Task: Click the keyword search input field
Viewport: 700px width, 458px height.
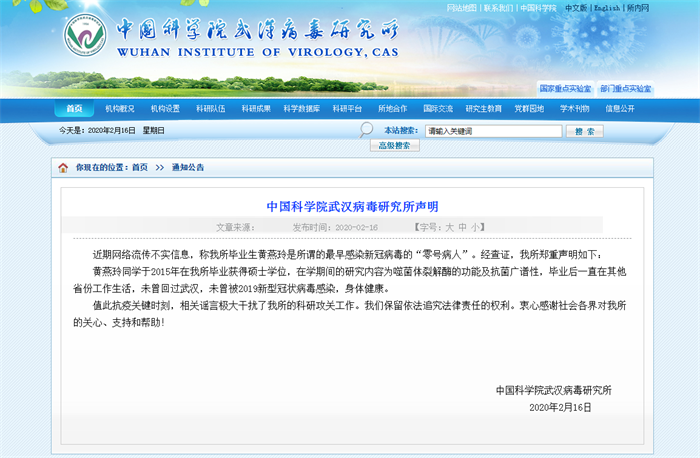Action: pyautogui.click(x=493, y=131)
